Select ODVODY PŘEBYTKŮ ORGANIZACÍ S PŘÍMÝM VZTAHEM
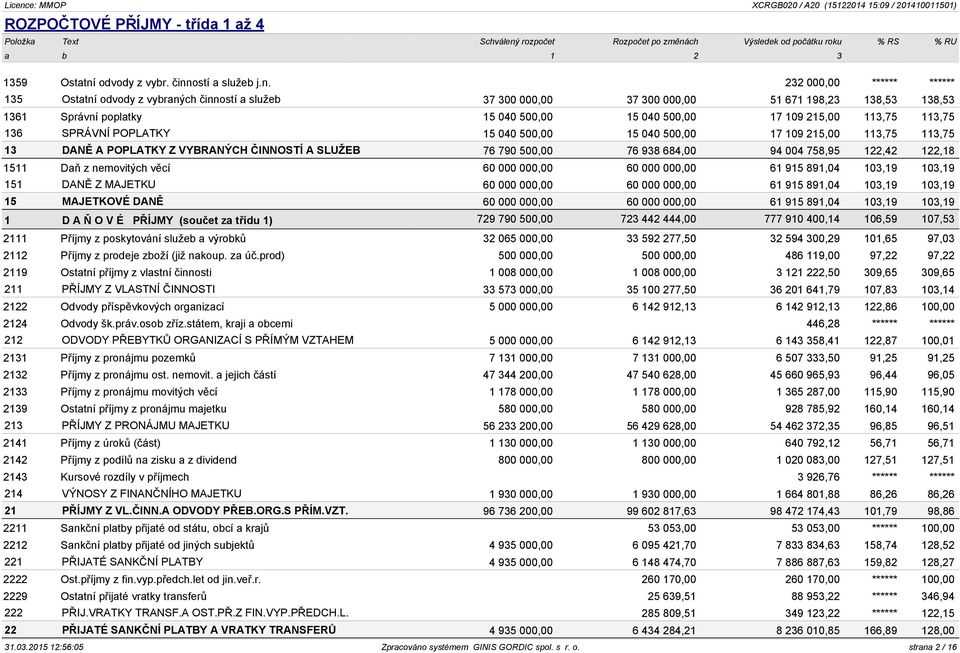This screenshot has width=960, height=653. click(208, 340)
